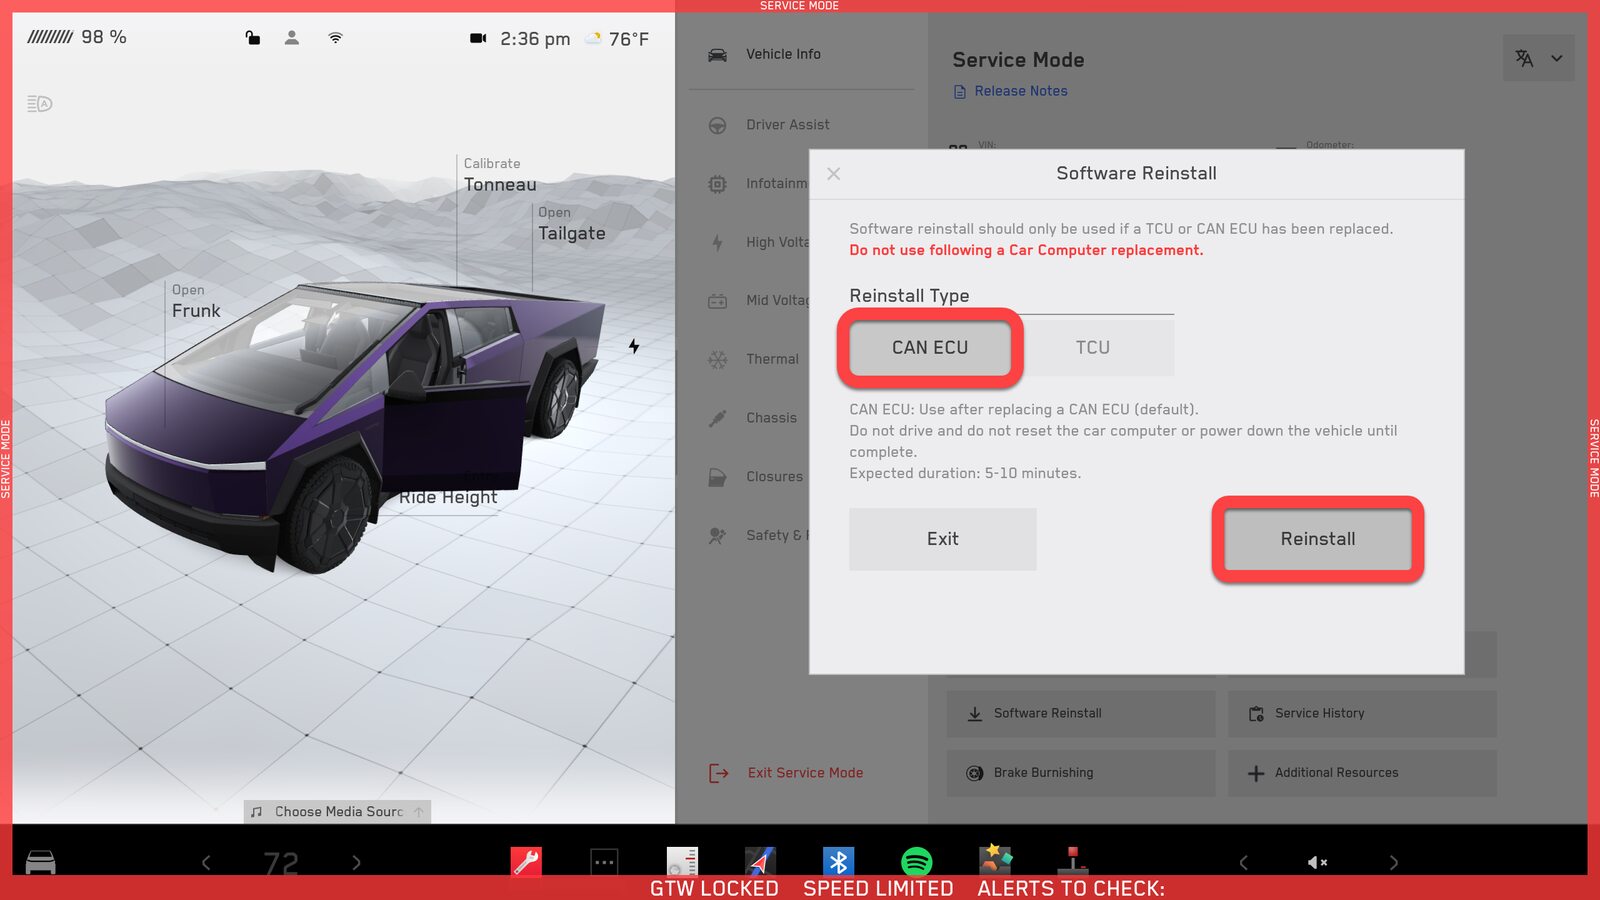
Task: Select TCU reinstall type
Action: (1093, 347)
